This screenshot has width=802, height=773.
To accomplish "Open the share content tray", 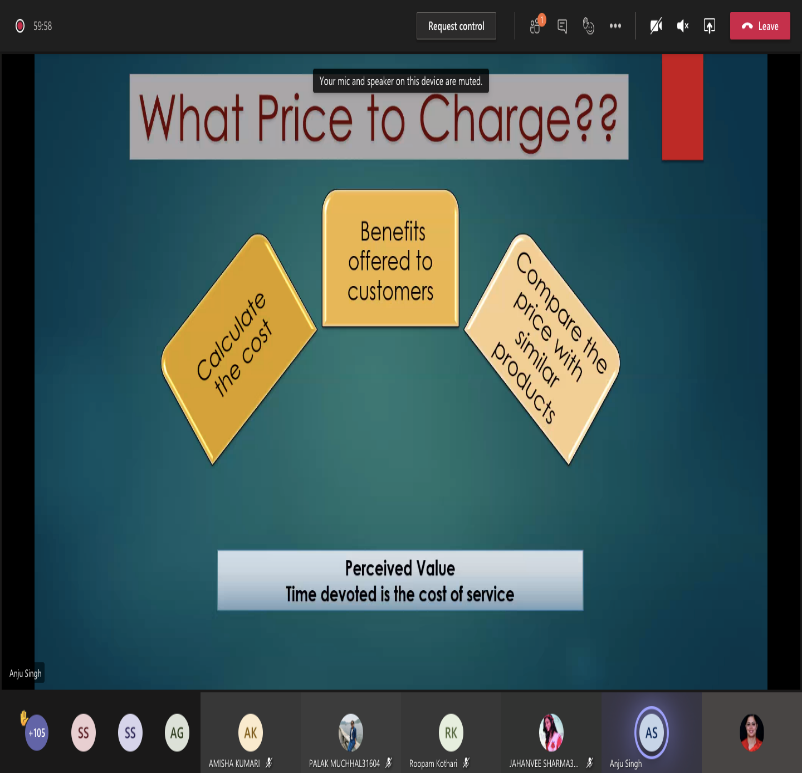I will (709, 26).
